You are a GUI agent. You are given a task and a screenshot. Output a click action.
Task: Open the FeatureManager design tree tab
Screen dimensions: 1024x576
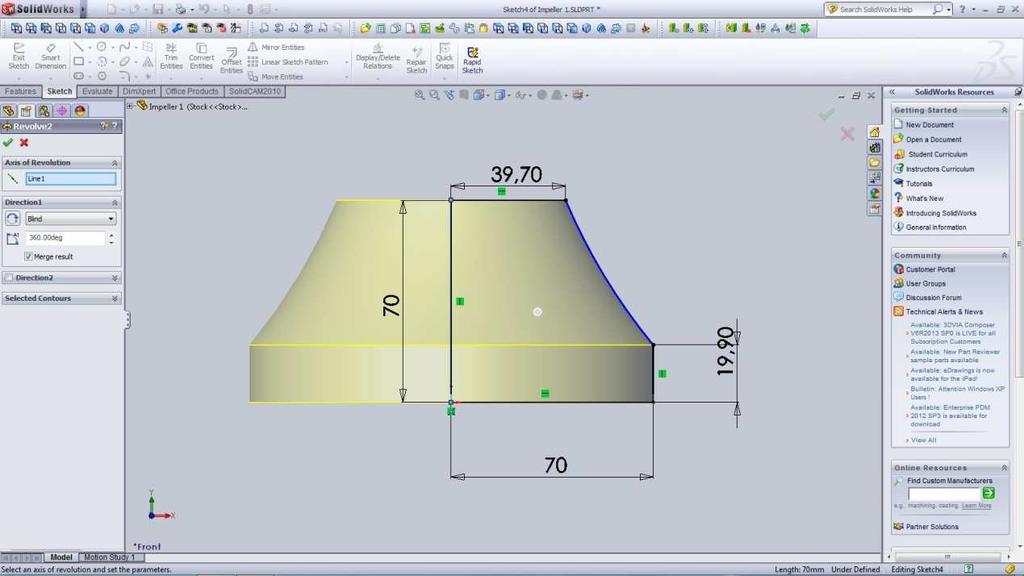click(8, 111)
